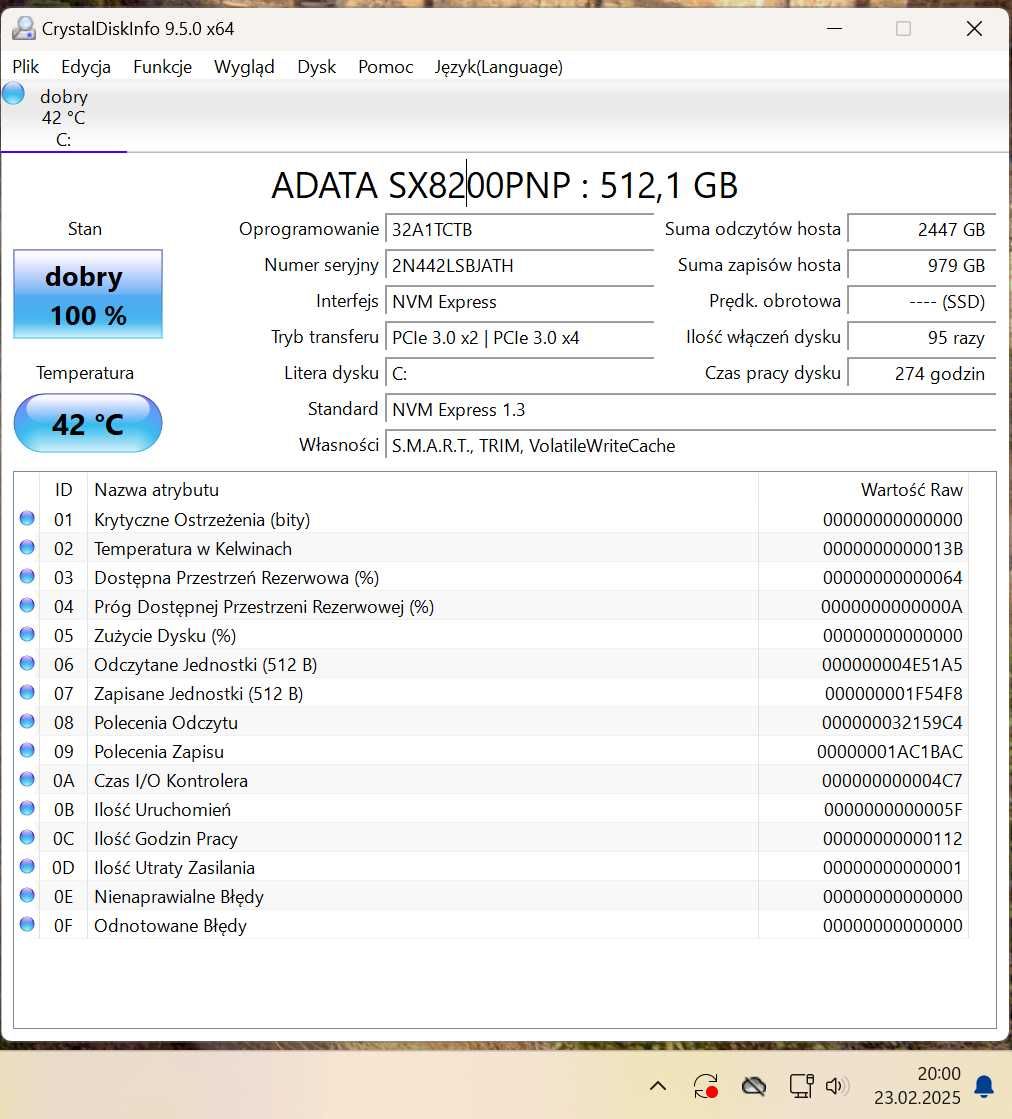
Task: Select raw value 000000000004C7
Action: coord(892,781)
